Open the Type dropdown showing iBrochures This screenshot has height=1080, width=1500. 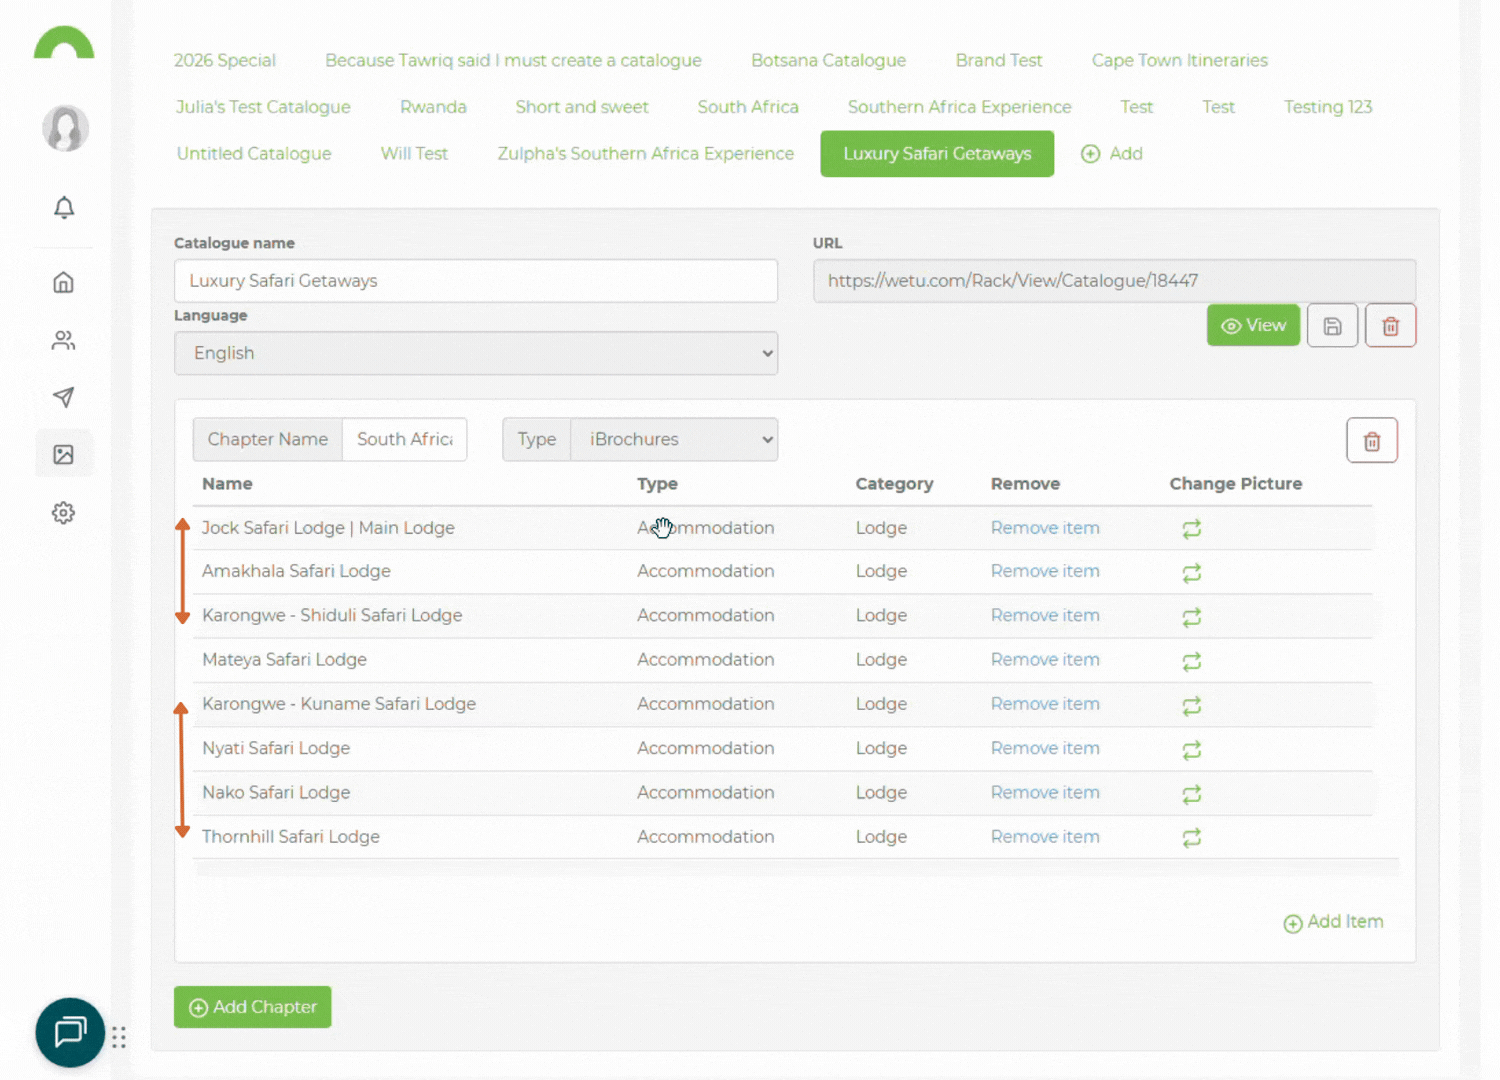pos(673,440)
